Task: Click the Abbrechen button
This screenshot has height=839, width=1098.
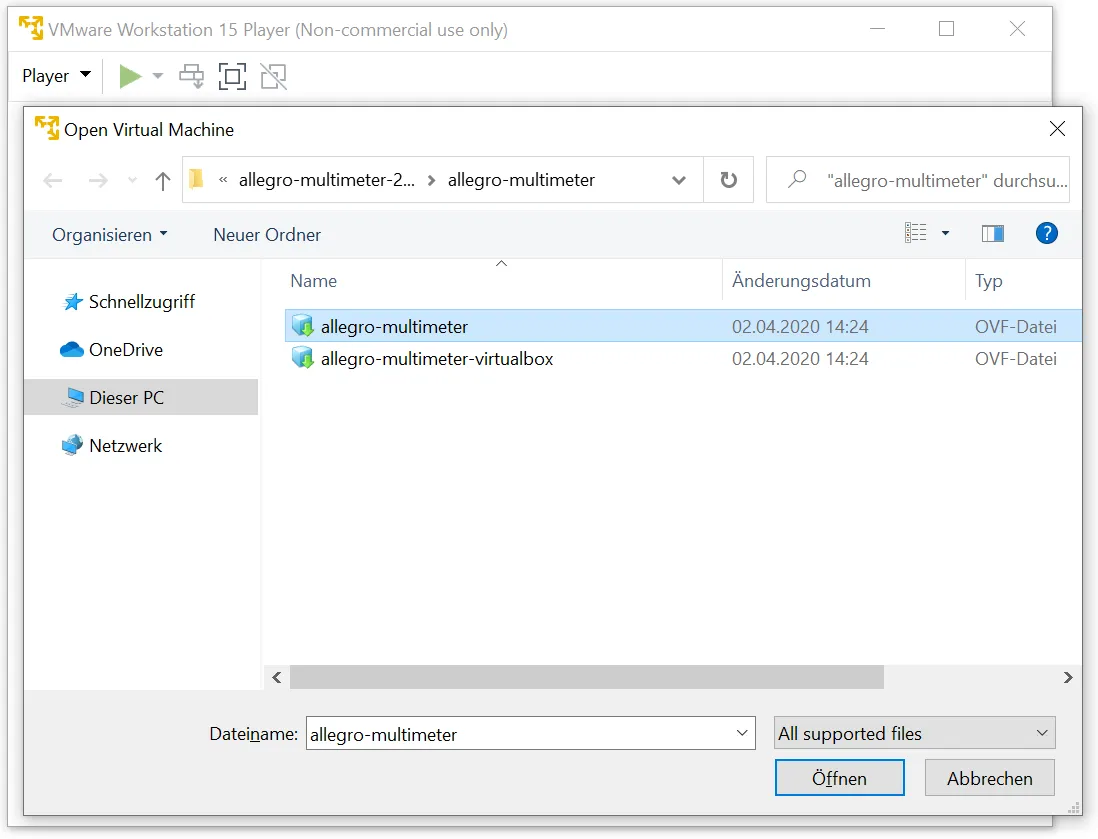Action: 989,778
